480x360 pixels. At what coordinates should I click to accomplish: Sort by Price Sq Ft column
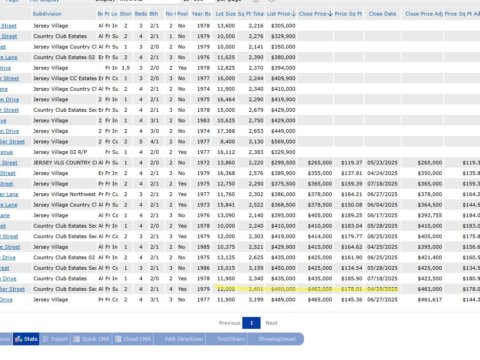click(x=348, y=14)
